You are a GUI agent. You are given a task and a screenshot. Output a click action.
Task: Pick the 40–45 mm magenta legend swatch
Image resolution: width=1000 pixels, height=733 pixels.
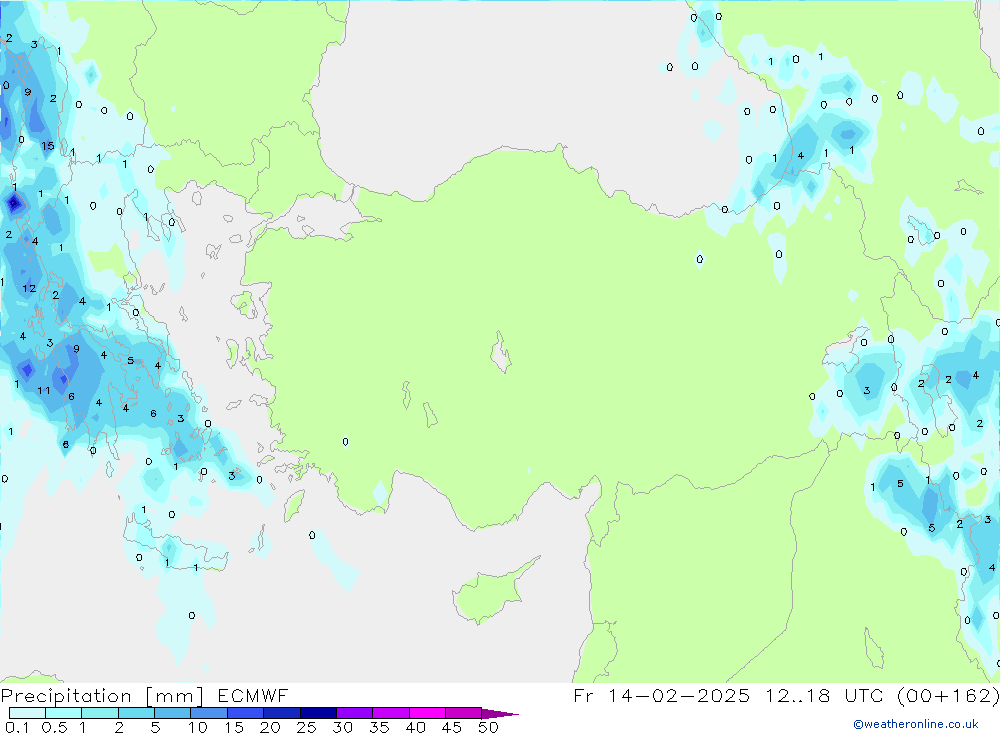(427, 713)
